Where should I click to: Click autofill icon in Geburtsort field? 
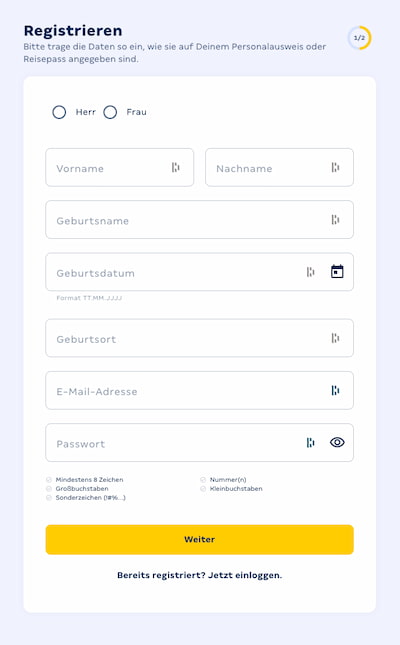pos(335,338)
